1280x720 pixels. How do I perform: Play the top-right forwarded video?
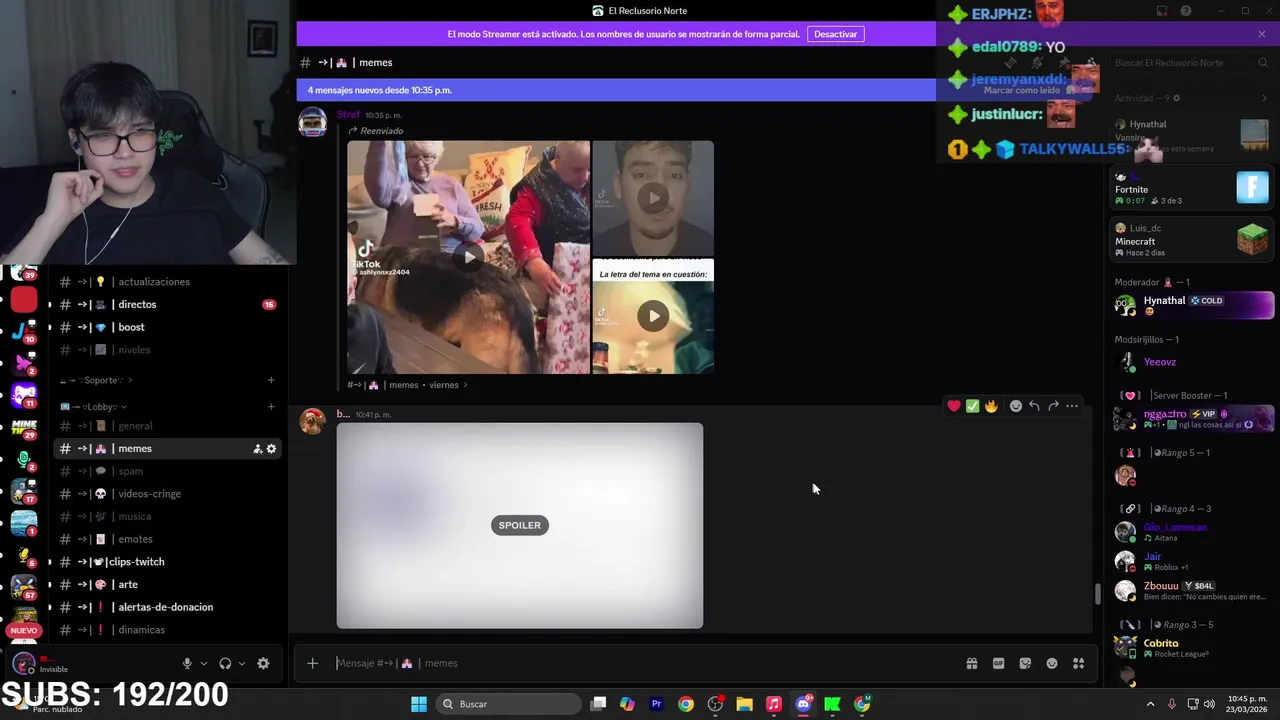(x=653, y=198)
